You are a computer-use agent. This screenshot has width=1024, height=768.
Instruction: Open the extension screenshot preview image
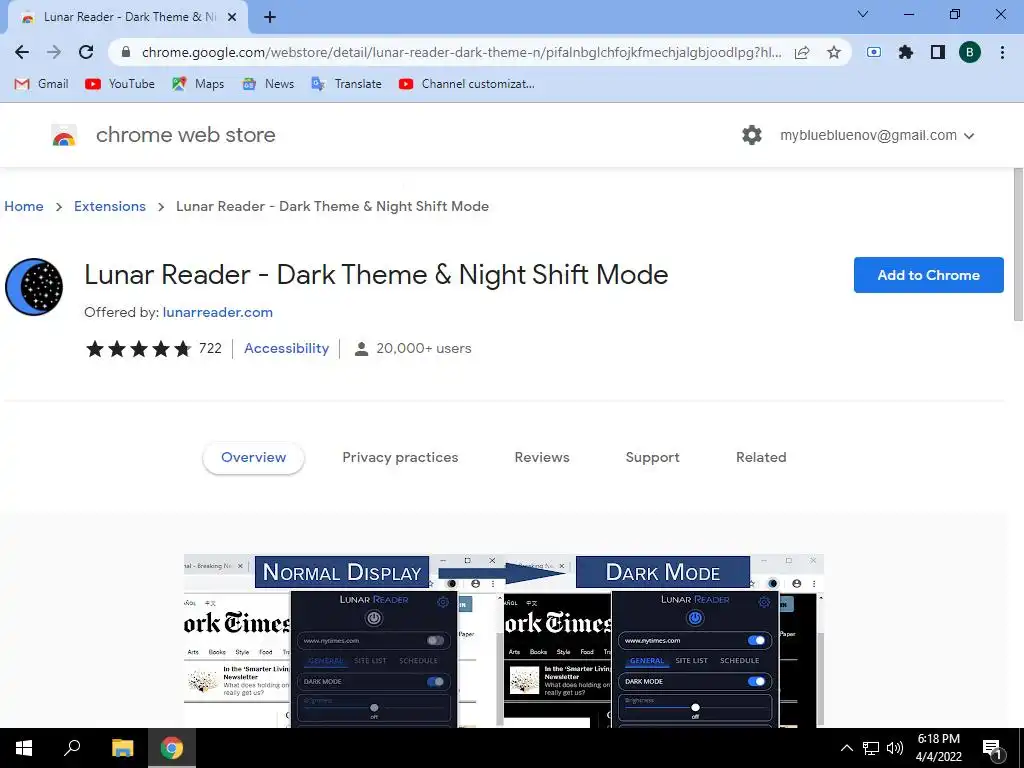click(504, 640)
